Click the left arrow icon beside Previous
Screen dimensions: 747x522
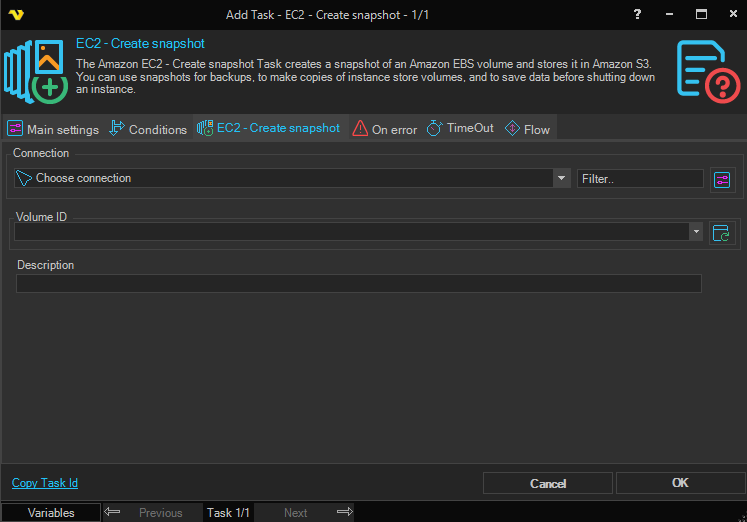[112, 512]
